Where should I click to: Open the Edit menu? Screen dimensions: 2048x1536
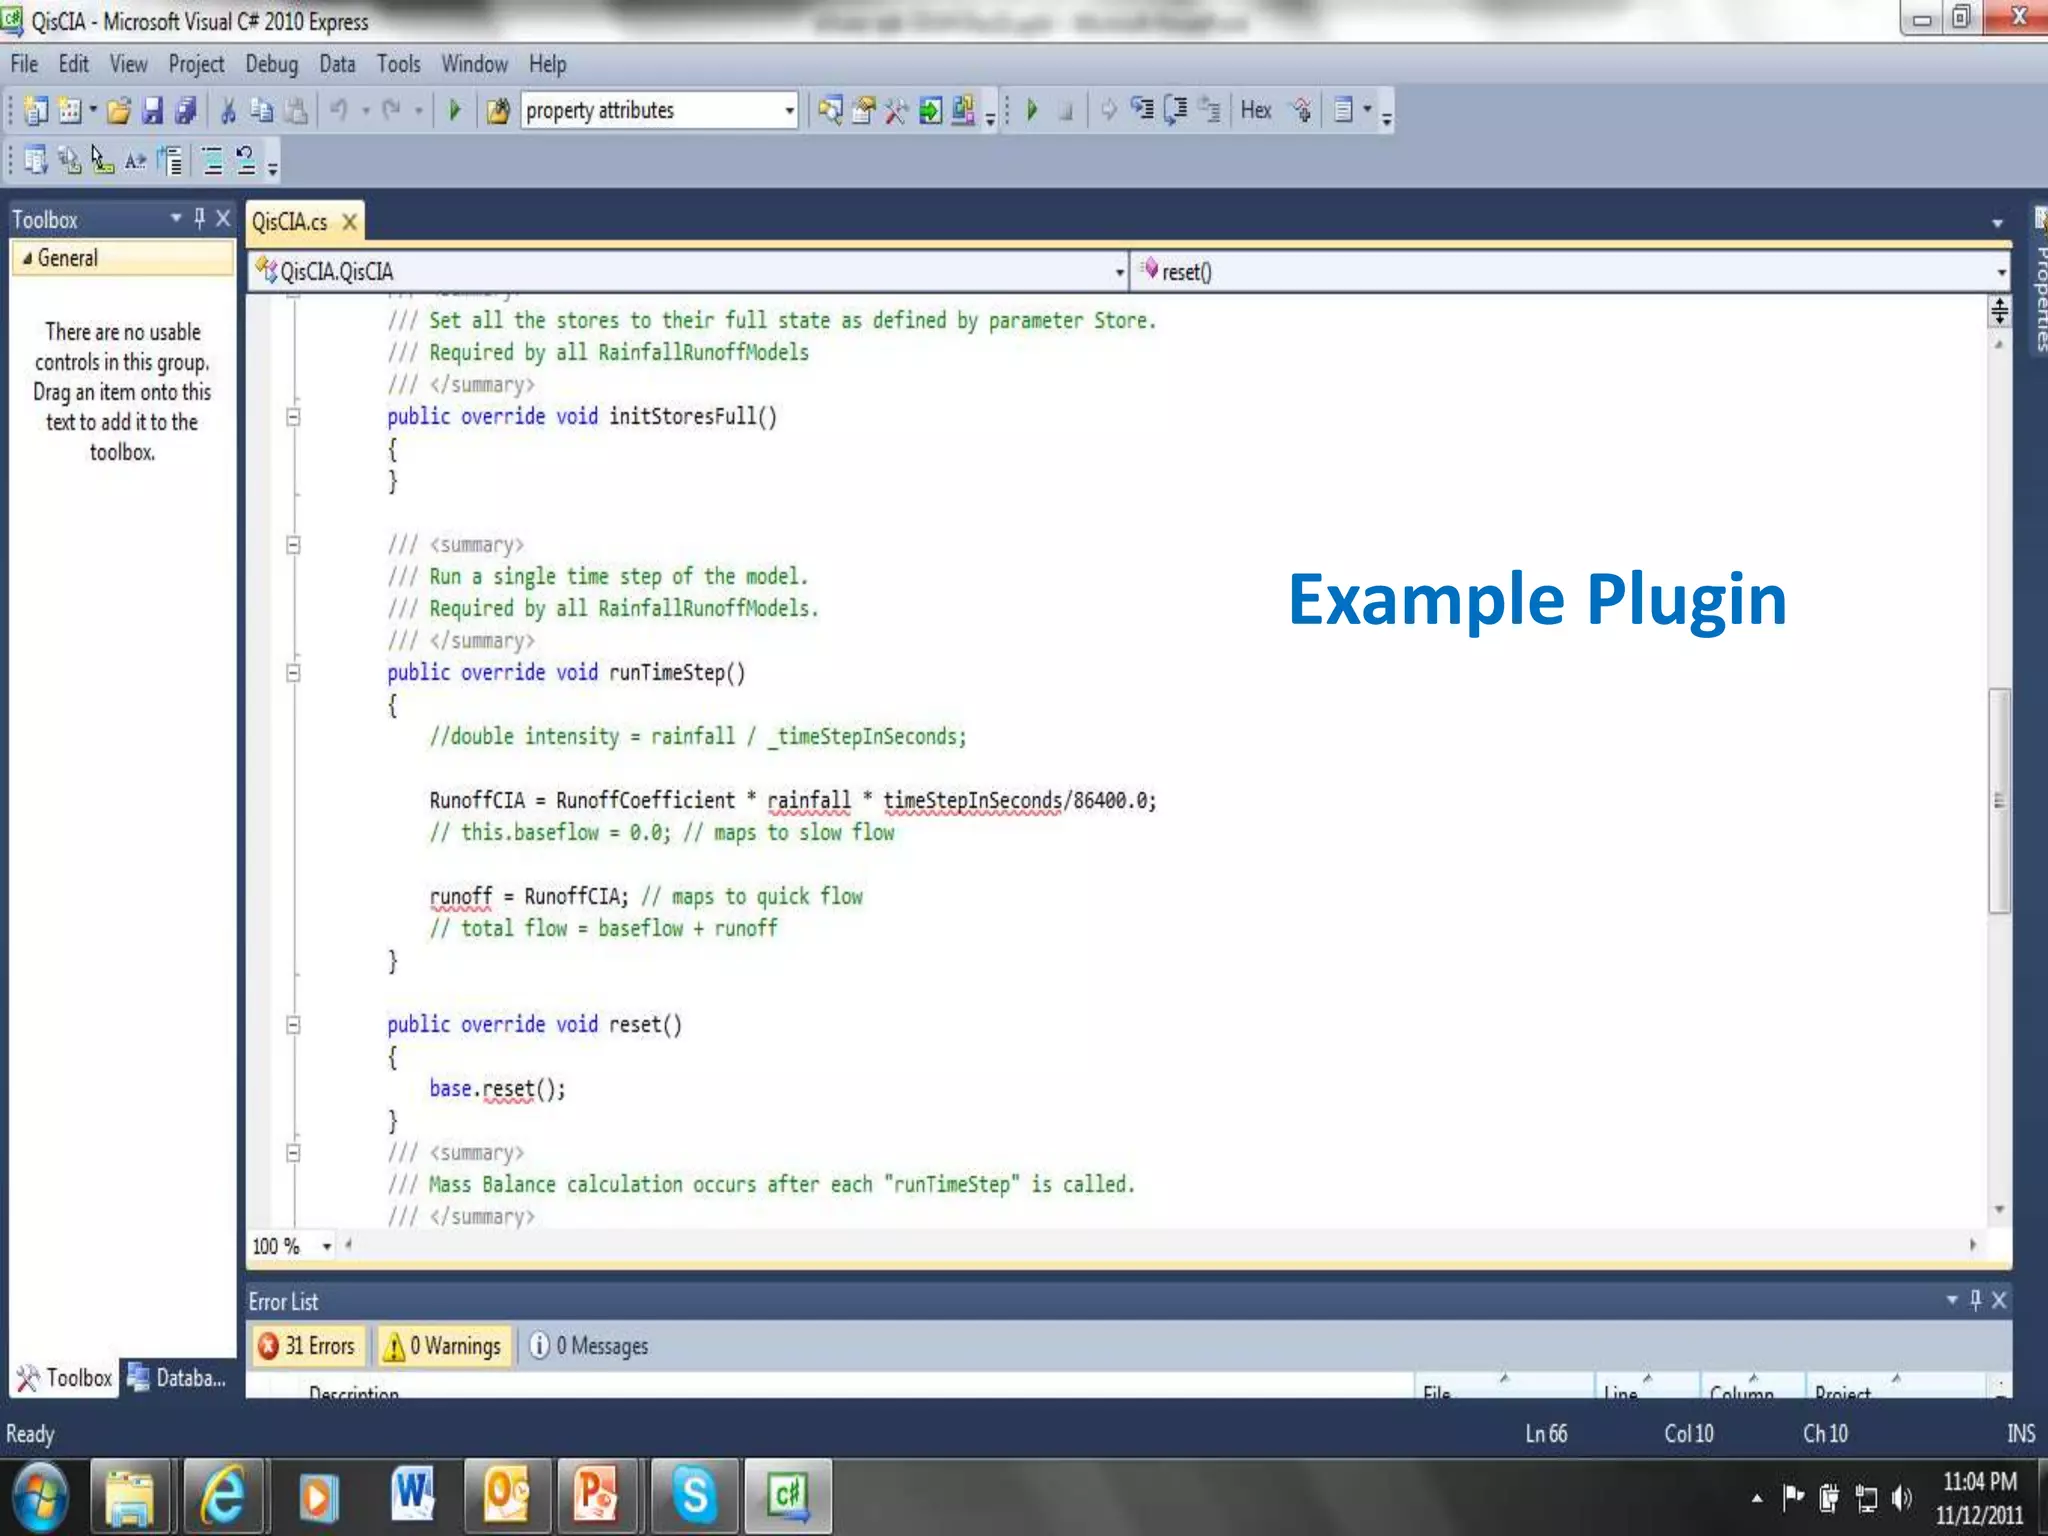[73, 64]
